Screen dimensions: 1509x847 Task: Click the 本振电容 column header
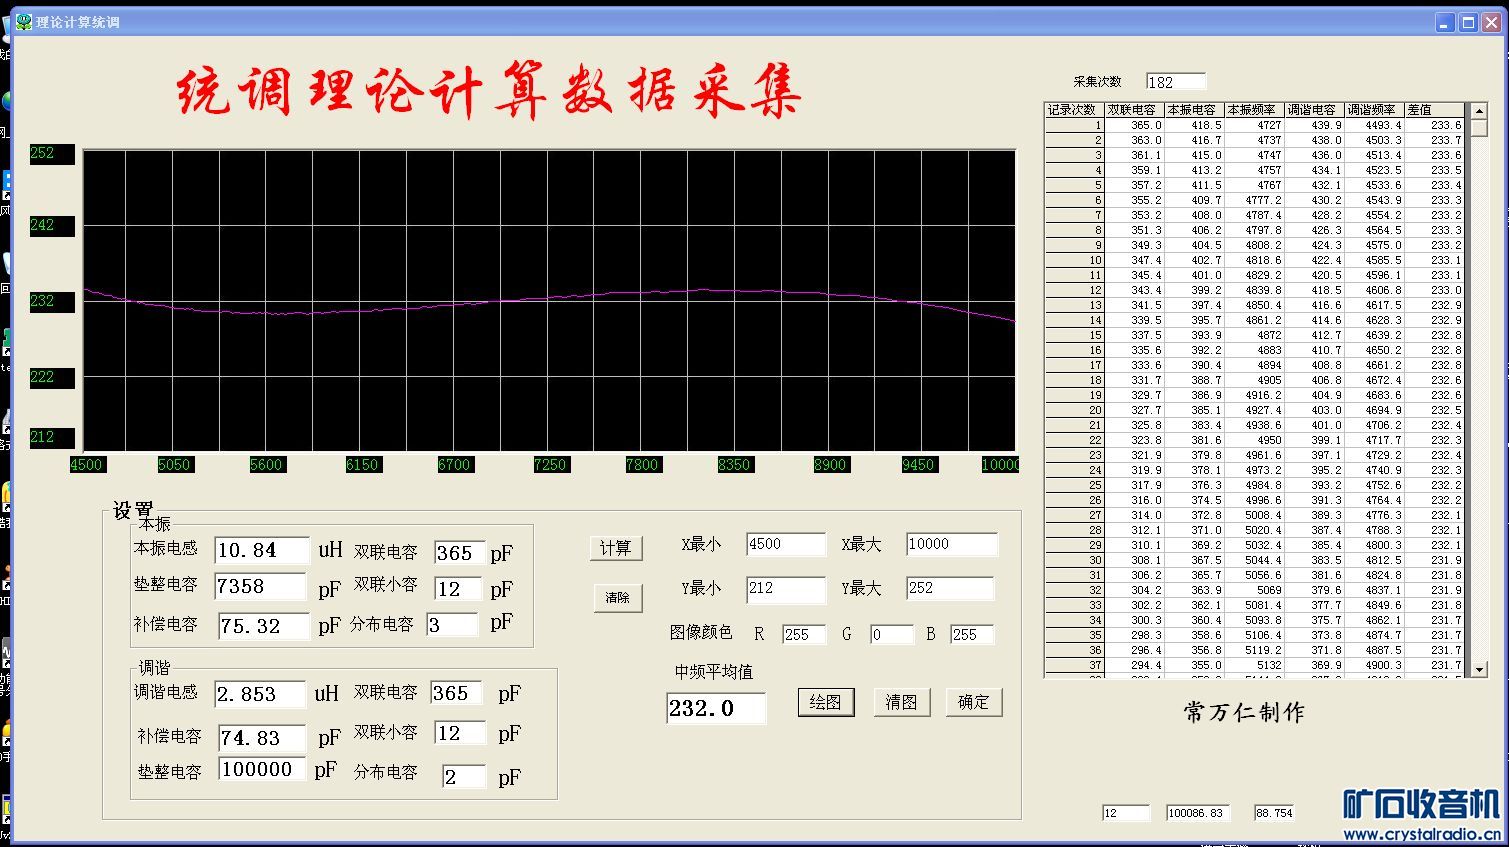tap(1194, 110)
